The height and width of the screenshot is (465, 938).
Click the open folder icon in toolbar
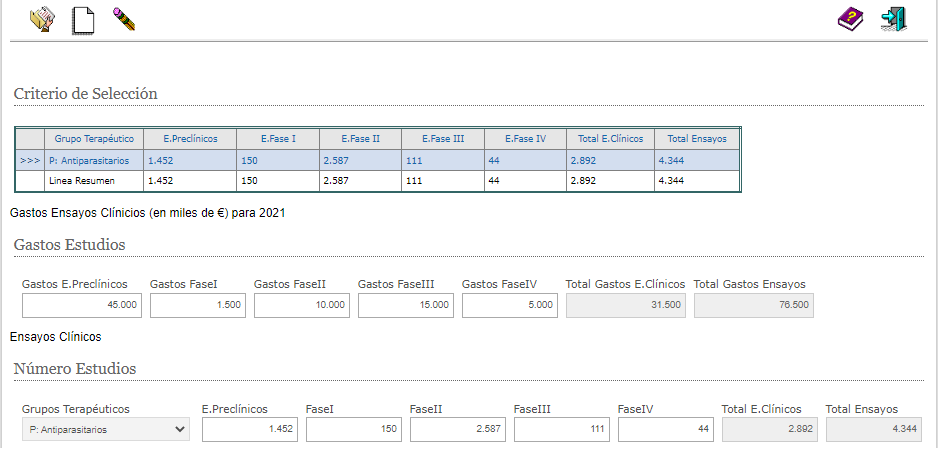click(42, 19)
